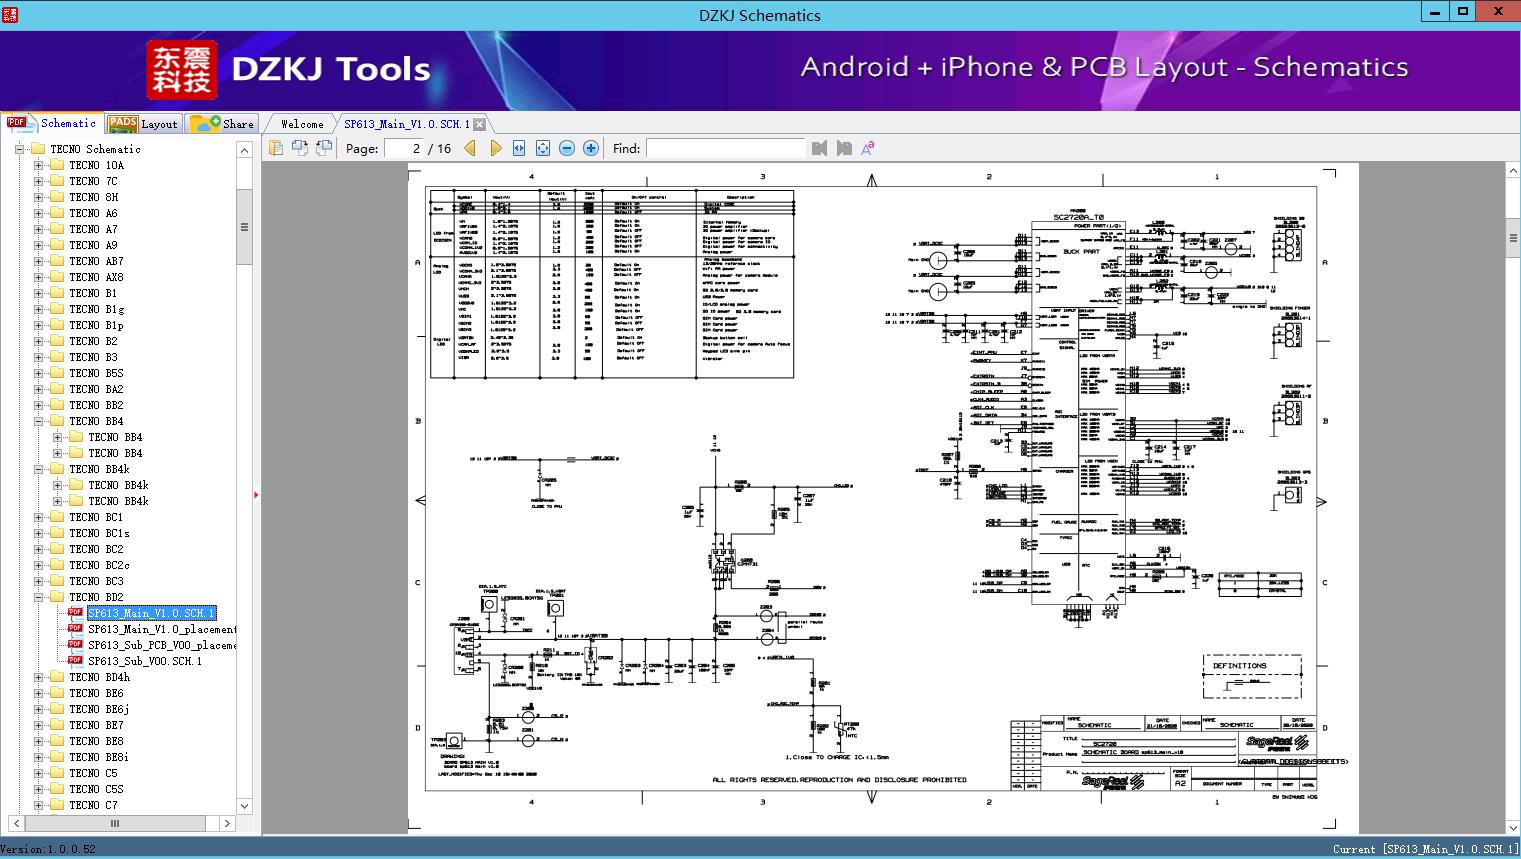Click the copy pages icon
Viewport: 1521px width, 859px height.
click(x=276, y=148)
